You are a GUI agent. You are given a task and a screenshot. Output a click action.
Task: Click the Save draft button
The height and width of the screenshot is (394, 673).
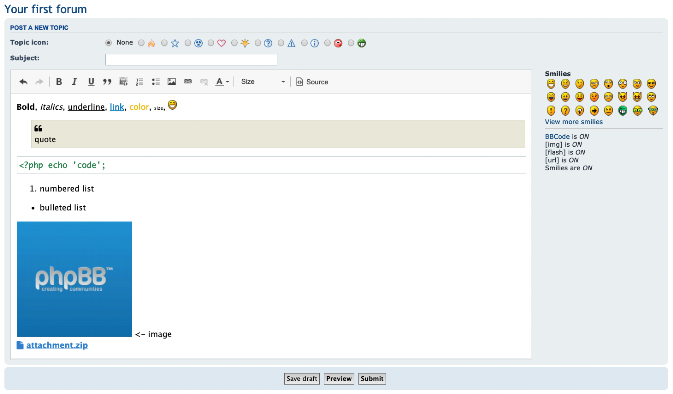tap(302, 379)
